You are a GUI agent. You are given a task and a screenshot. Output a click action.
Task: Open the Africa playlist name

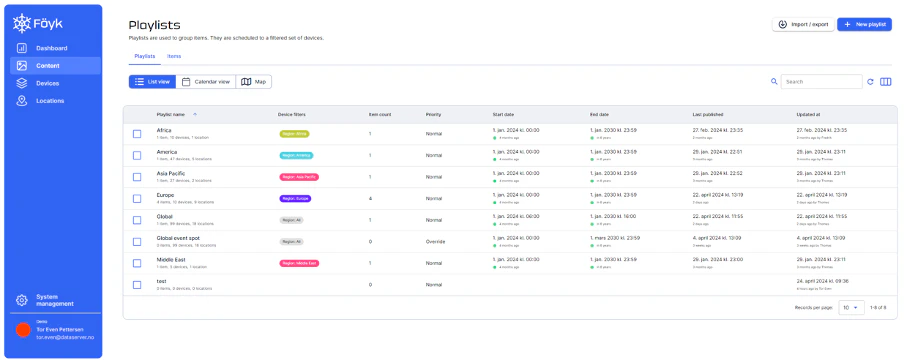coord(164,130)
